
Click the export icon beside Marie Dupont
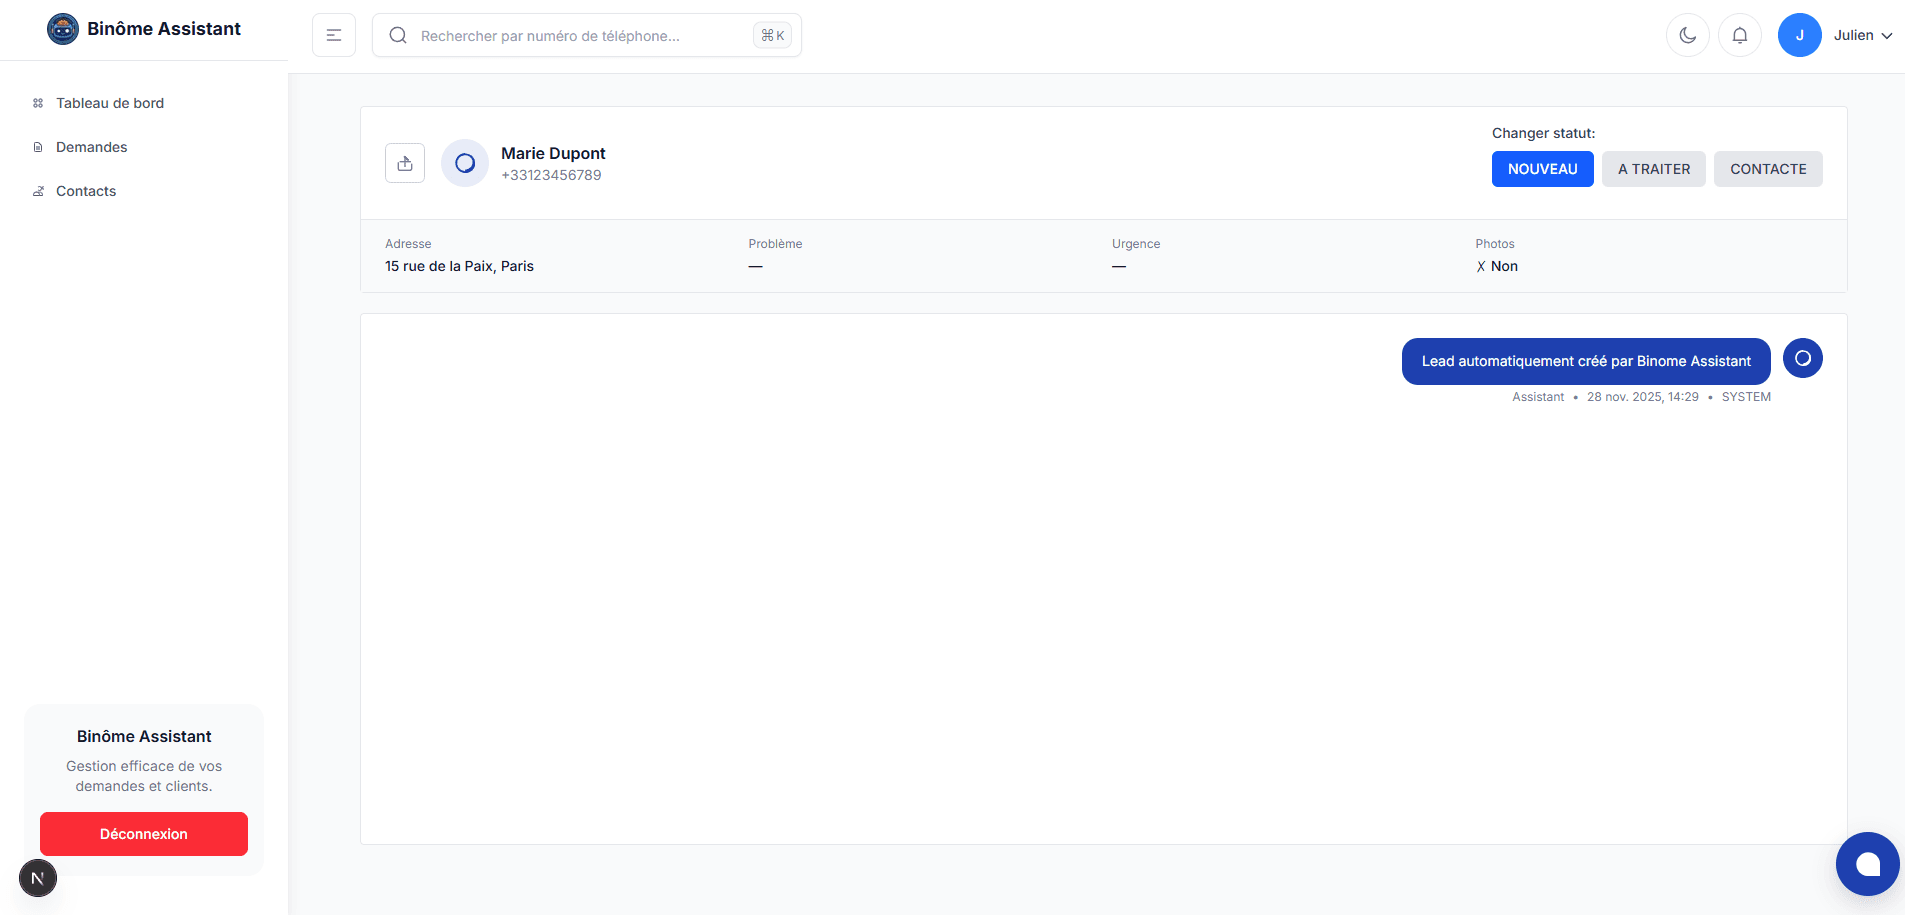coord(405,163)
